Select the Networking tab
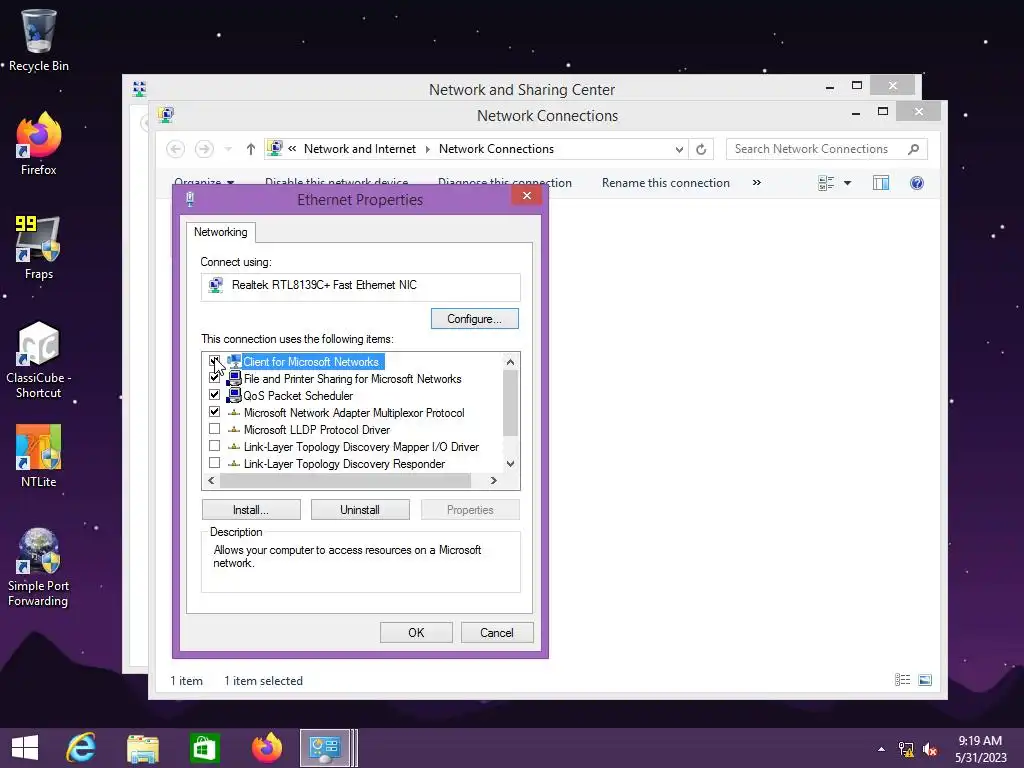This screenshot has height=768, width=1024. [221, 232]
